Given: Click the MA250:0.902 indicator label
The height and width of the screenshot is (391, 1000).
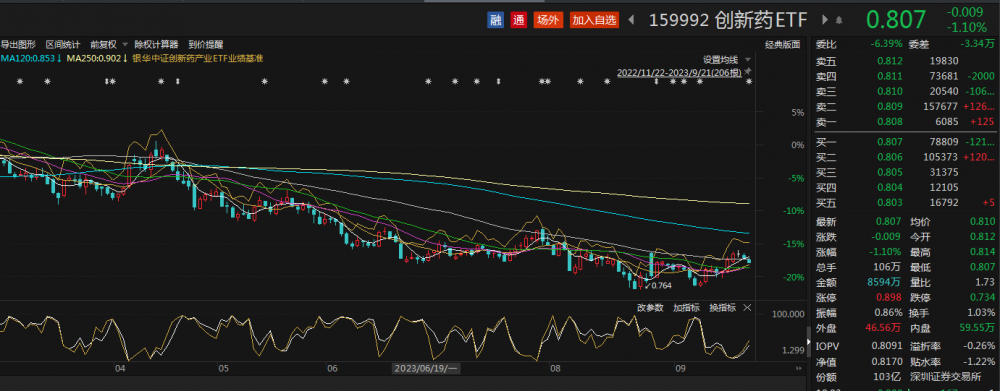Looking at the screenshot, I should point(97,58).
